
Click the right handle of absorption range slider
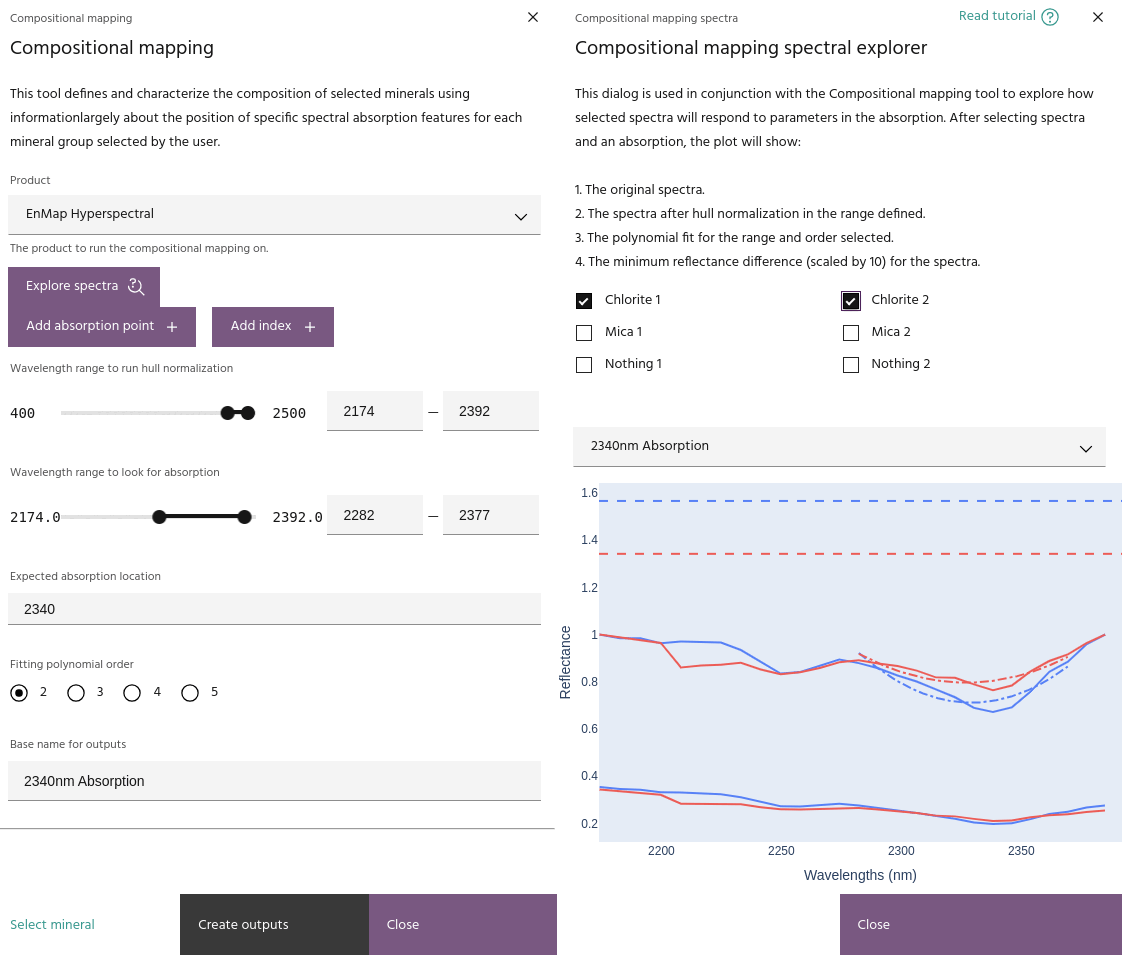coord(245,516)
